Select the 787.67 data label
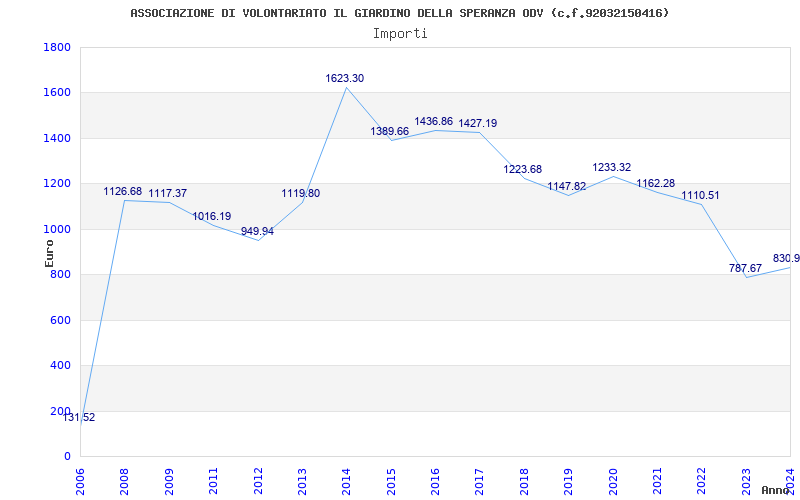This screenshot has width=800, height=500. pos(745,268)
